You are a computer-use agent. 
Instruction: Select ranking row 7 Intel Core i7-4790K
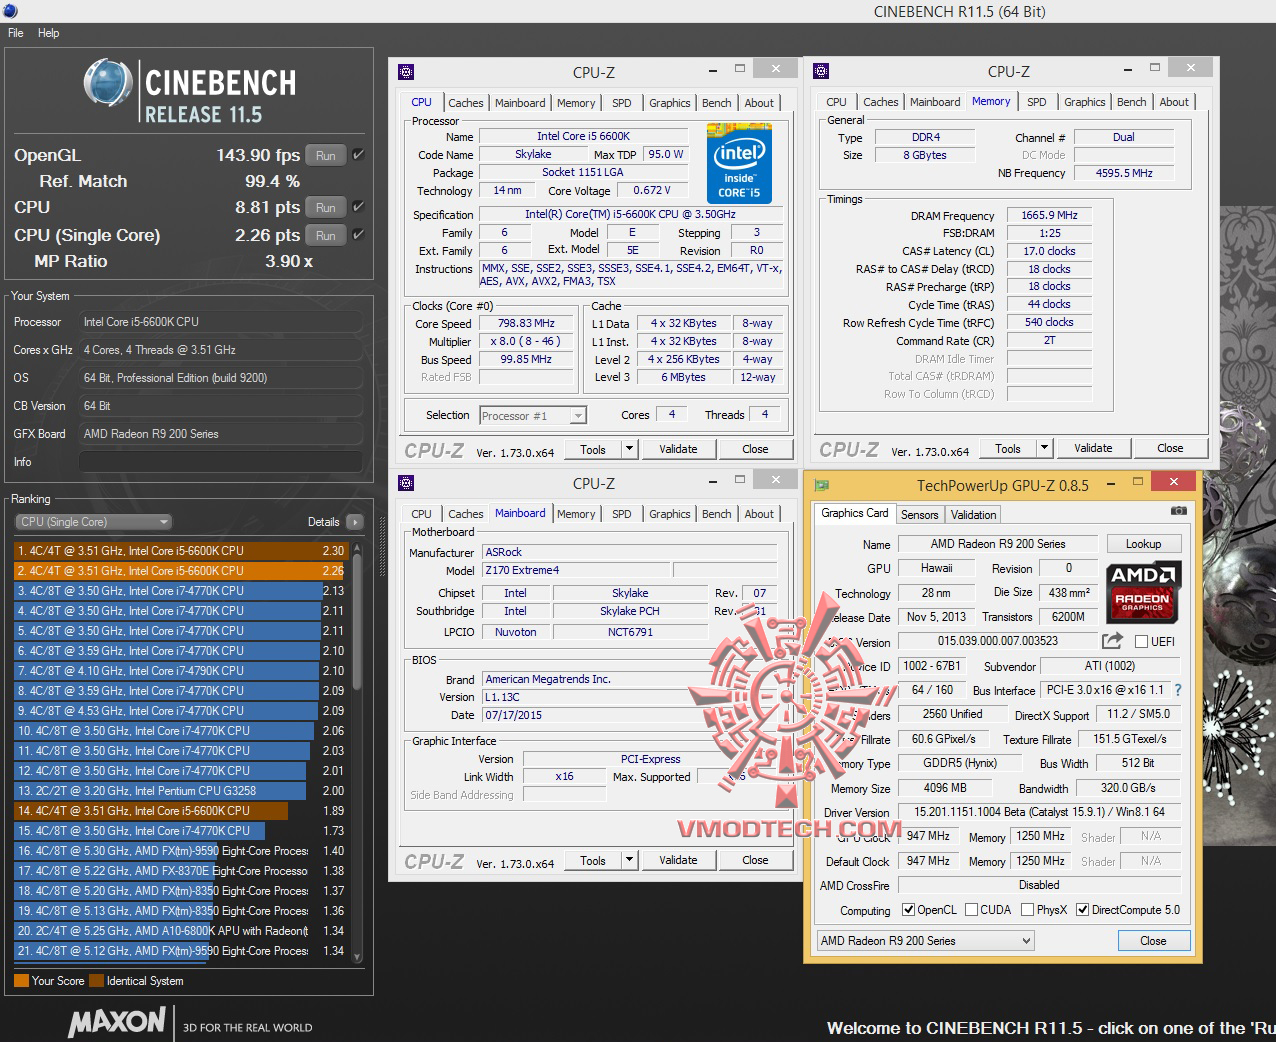pos(181,671)
